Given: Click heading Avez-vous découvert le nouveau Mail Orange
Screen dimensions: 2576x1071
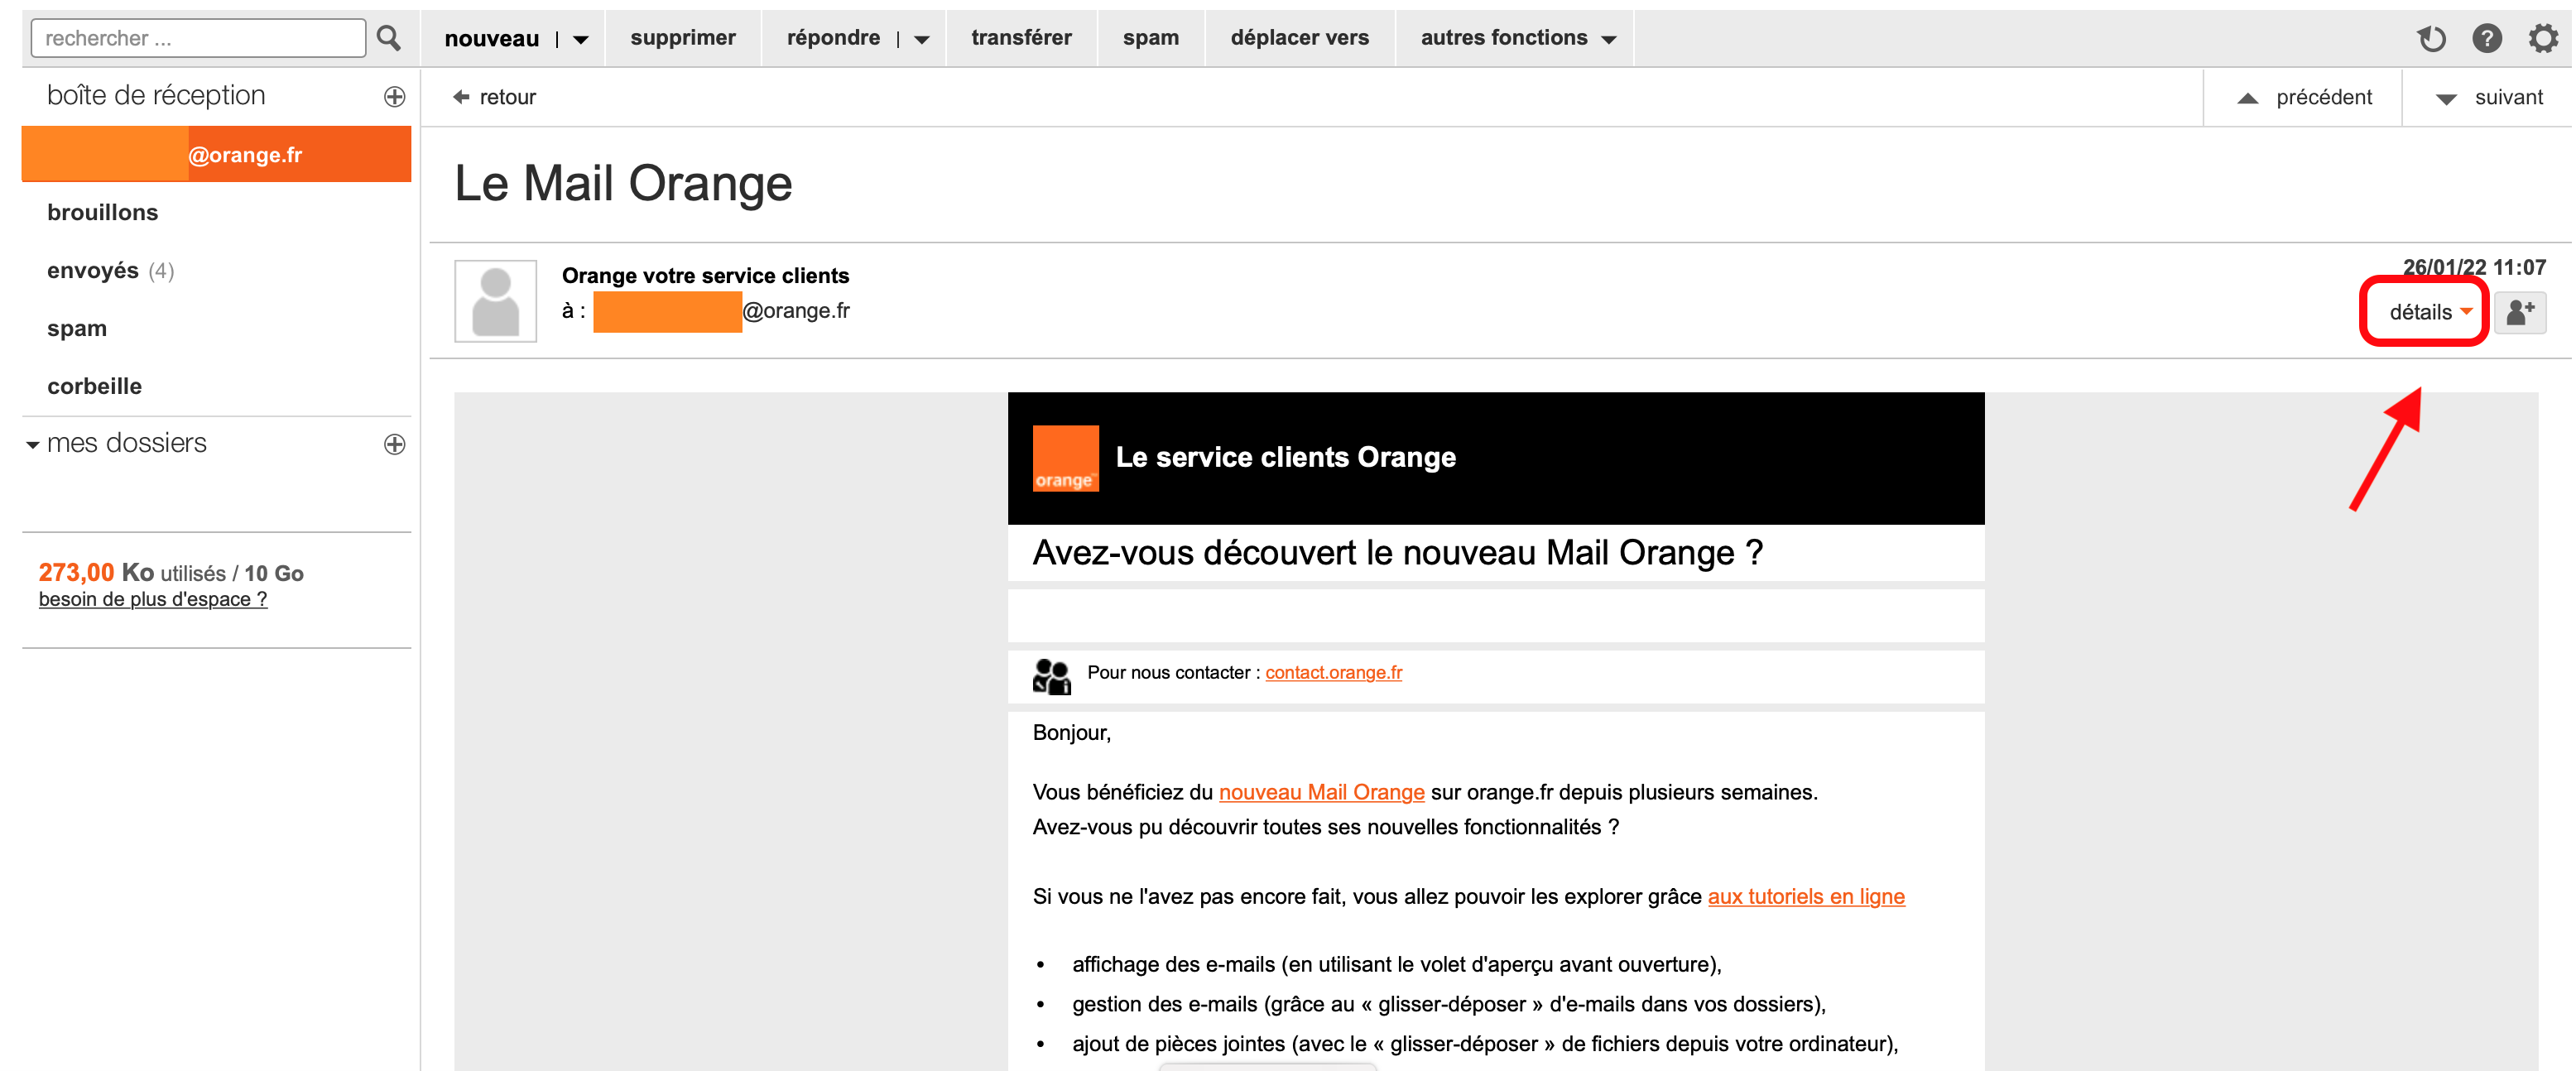Looking at the screenshot, I should pyautogui.click(x=1397, y=552).
